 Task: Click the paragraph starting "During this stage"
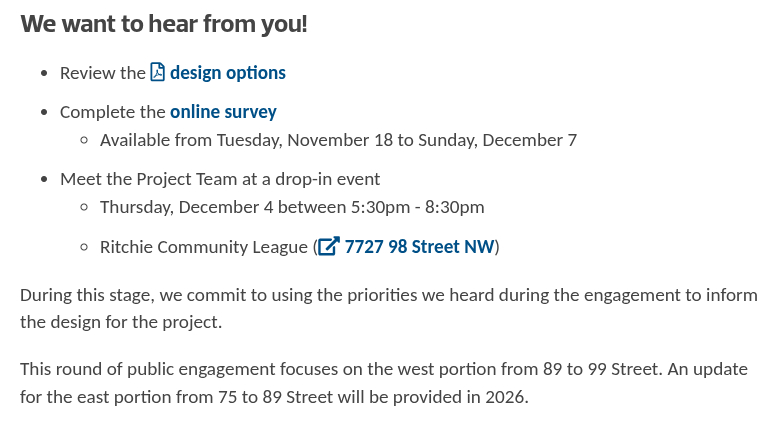point(389,309)
